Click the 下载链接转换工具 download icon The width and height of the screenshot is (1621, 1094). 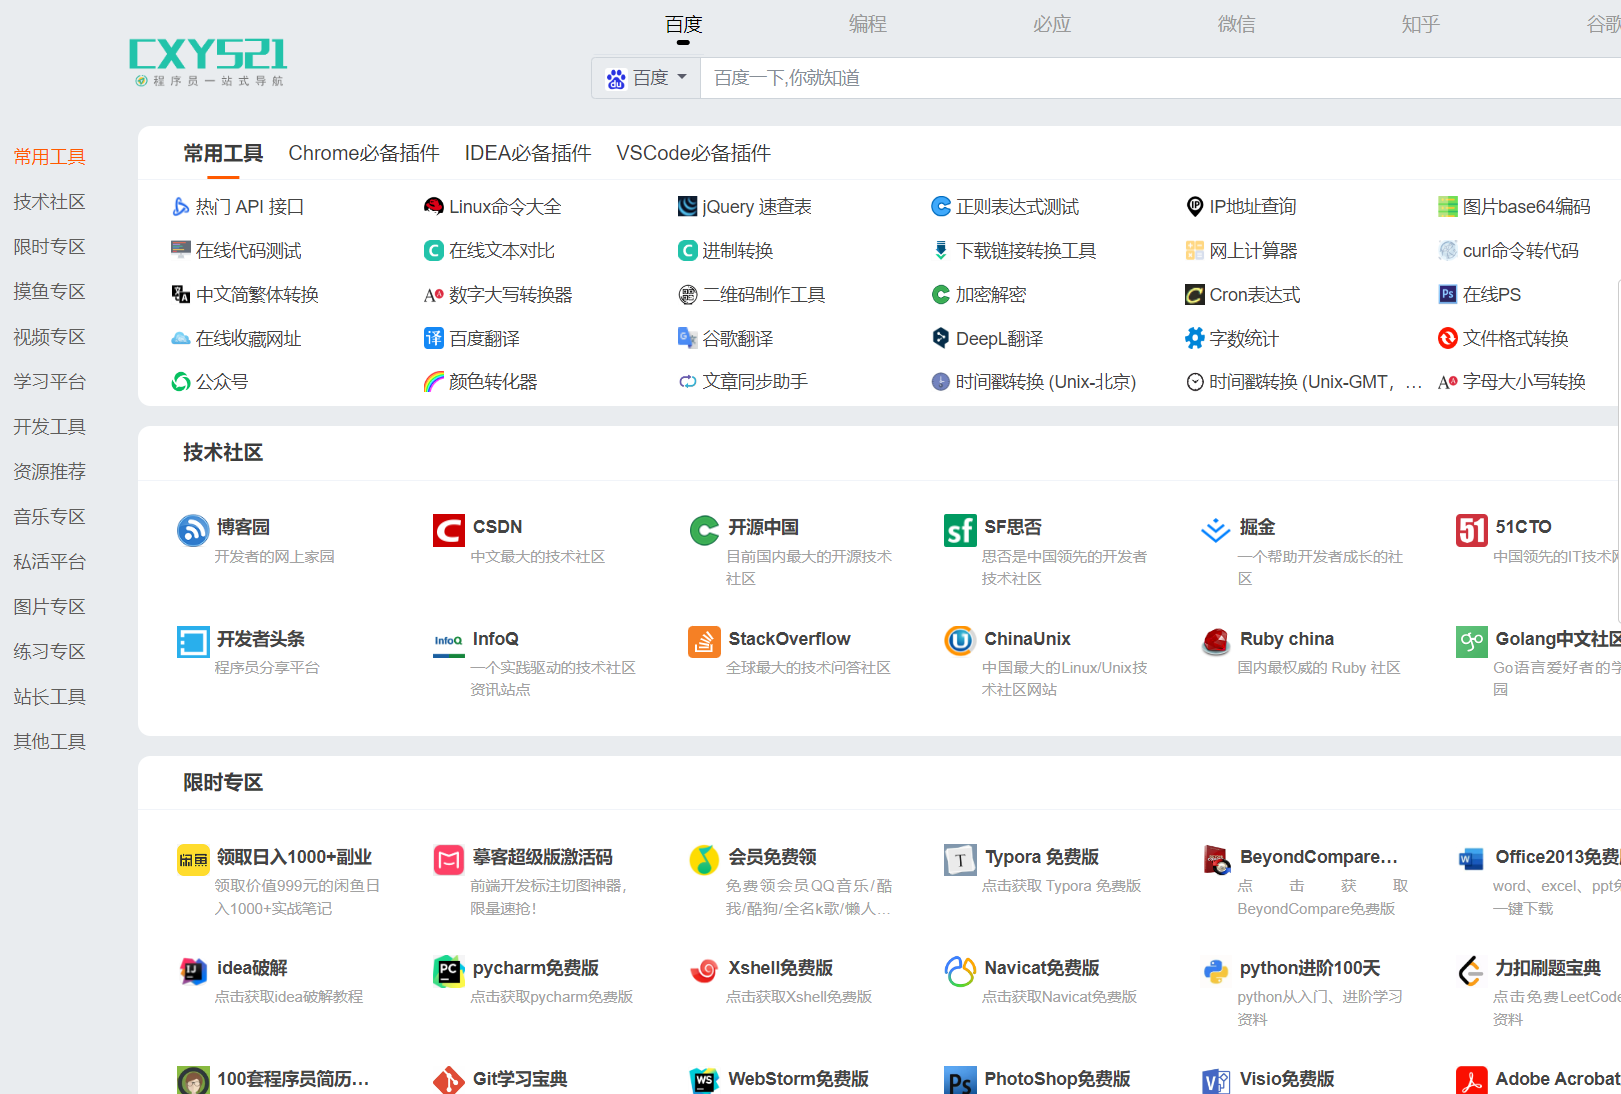point(941,250)
